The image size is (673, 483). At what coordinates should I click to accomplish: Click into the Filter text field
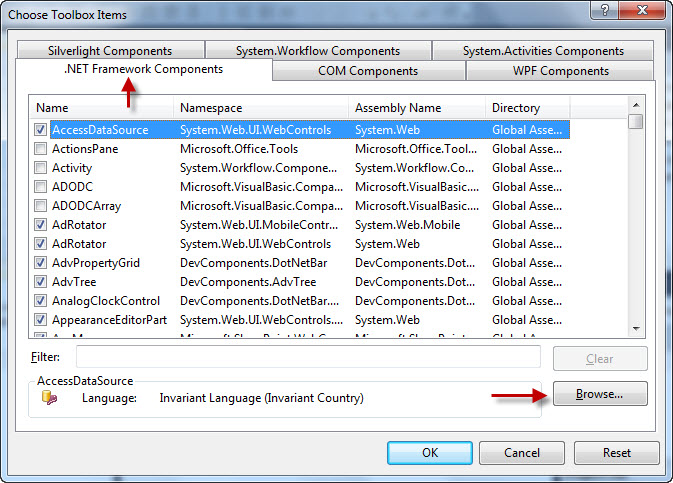pos(308,357)
